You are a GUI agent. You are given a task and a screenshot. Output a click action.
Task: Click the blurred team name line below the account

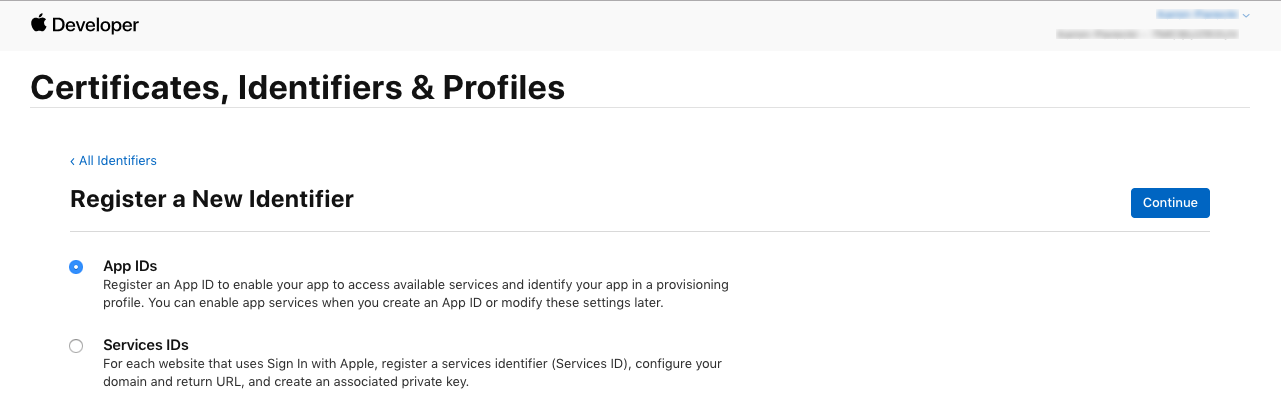pyautogui.click(x=1147, y=33)
